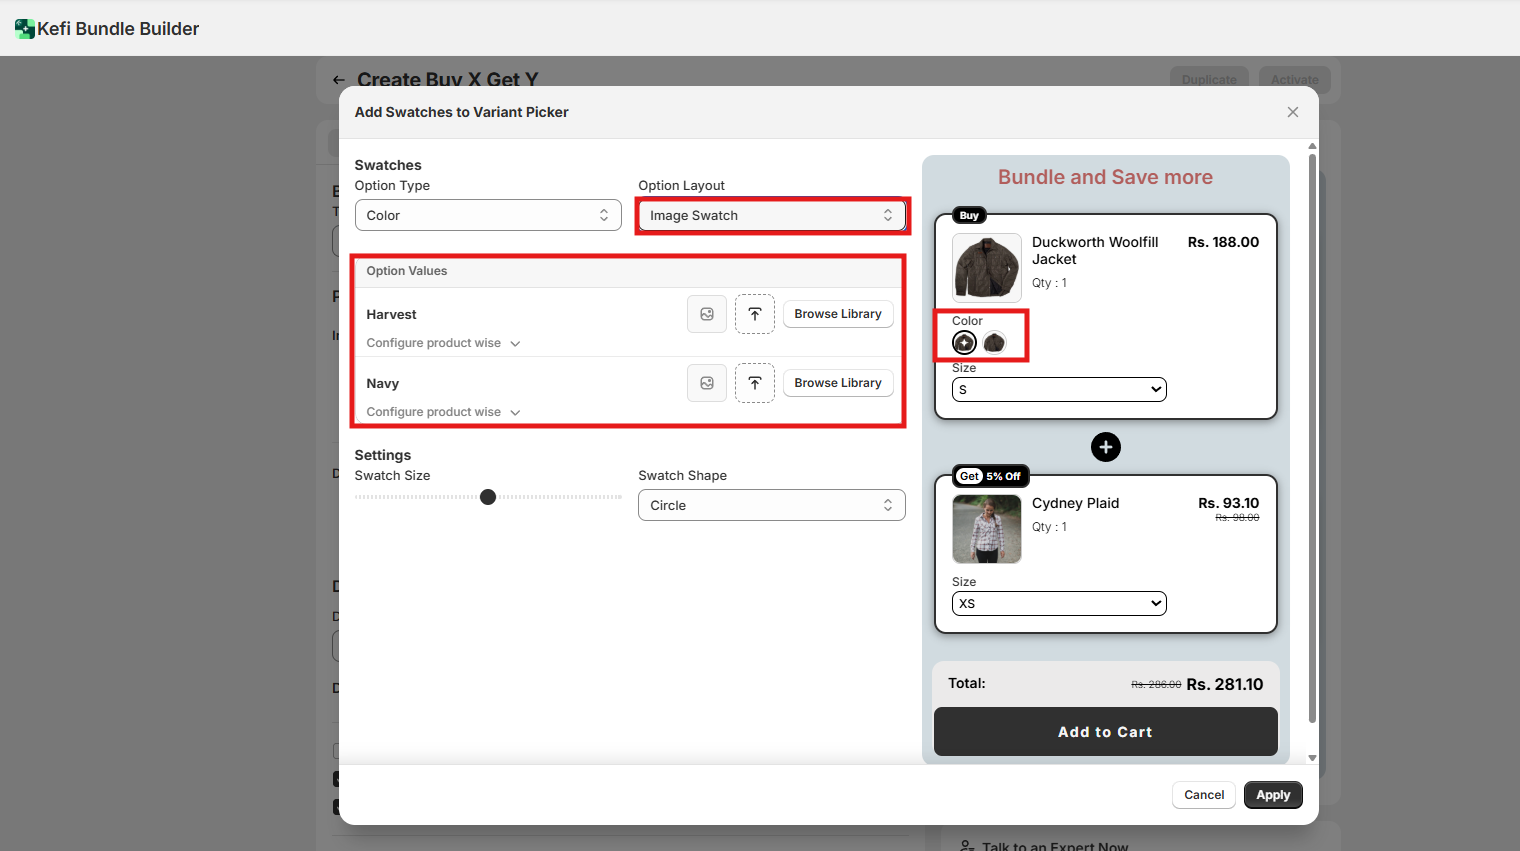Click Browse Library for Harvest
This screenshot has width=1520, height=851.
(x=837, y=314)
